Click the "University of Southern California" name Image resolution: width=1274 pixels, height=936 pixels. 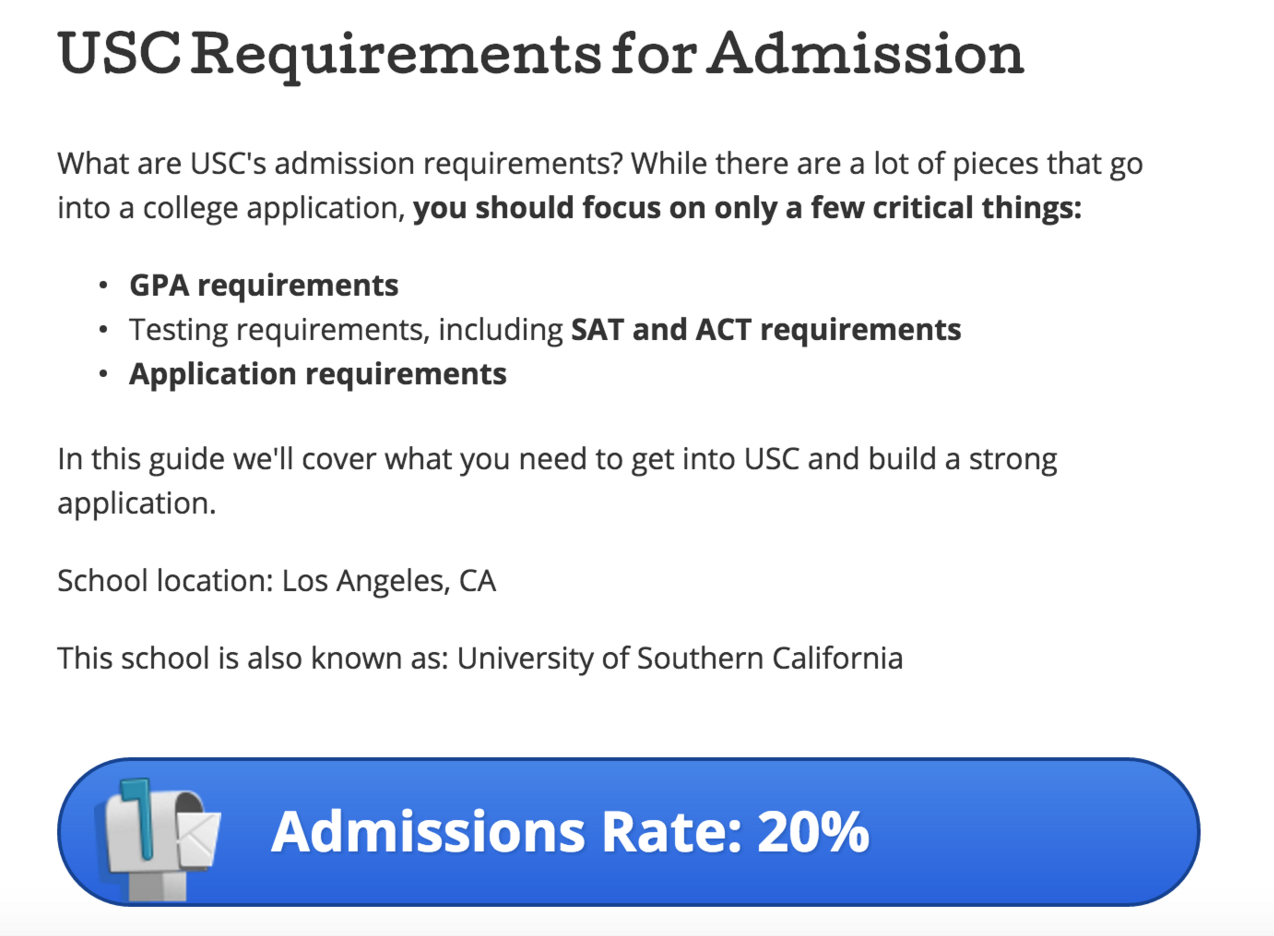pyautogui.click(x=680, y=659)
